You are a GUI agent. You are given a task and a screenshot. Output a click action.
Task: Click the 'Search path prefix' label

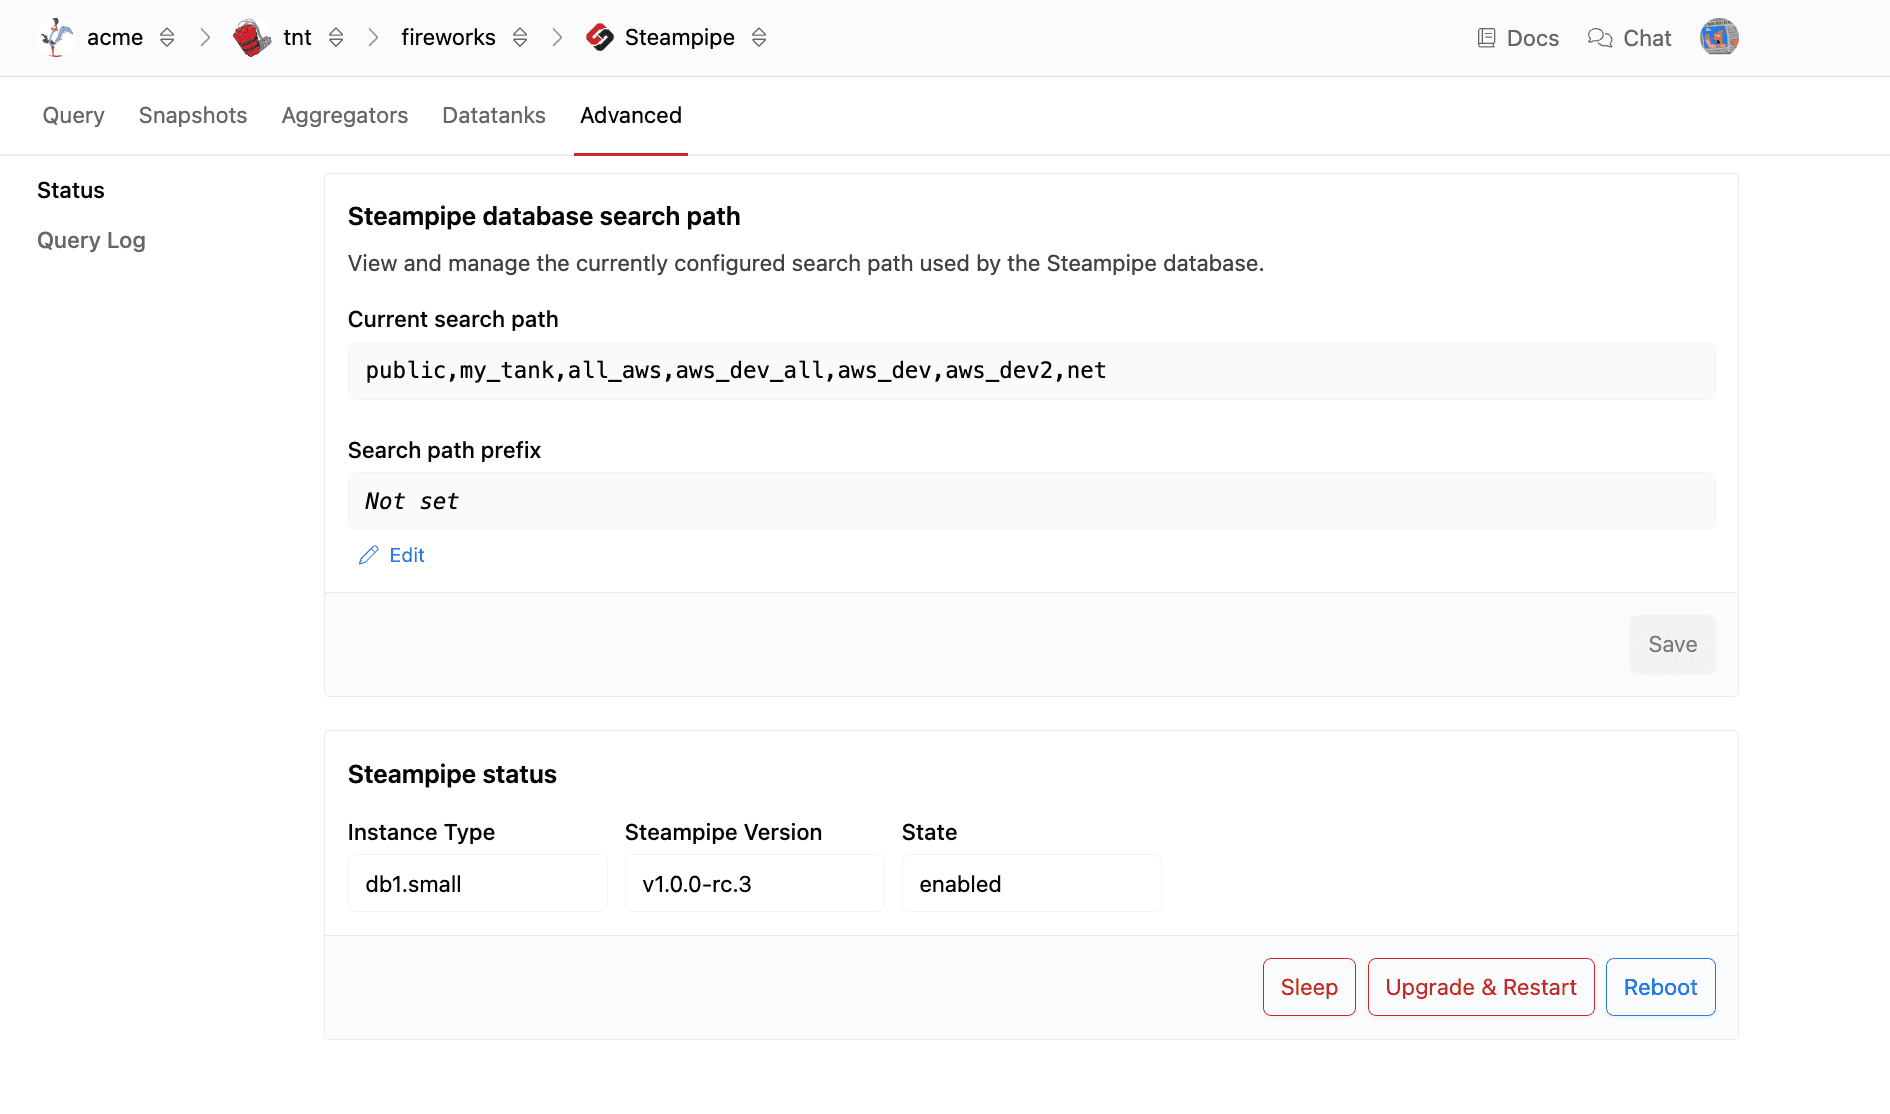click(x=444, y=450)
